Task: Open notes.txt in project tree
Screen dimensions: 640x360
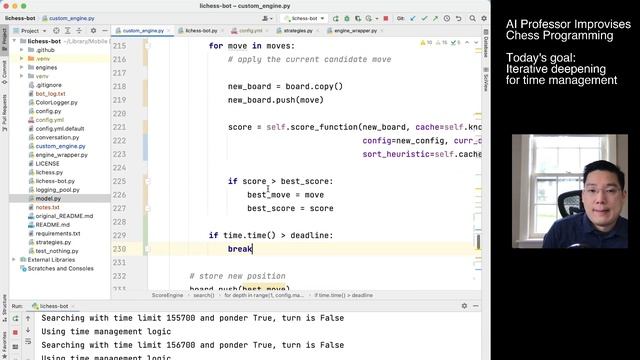Action: tap(47, 207)
